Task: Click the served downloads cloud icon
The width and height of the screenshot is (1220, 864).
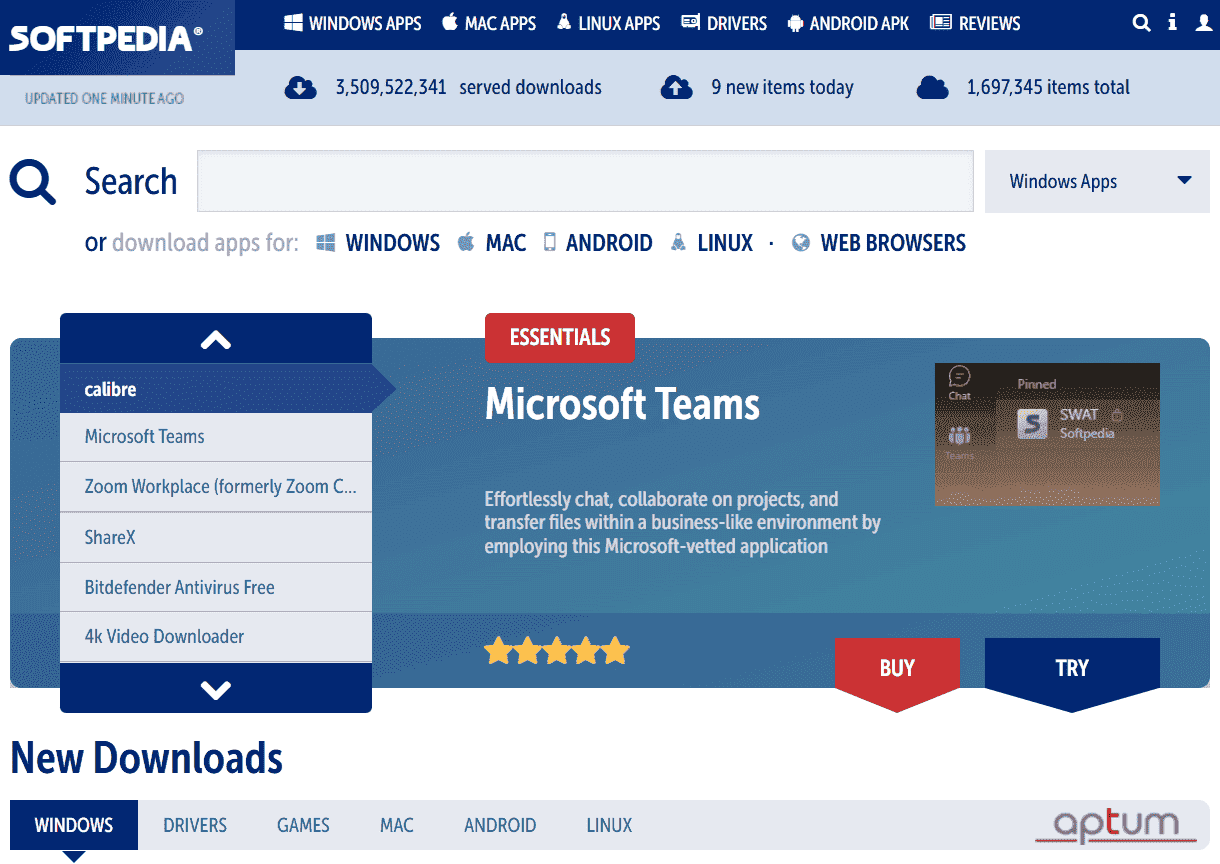Action: coord(300,88)
